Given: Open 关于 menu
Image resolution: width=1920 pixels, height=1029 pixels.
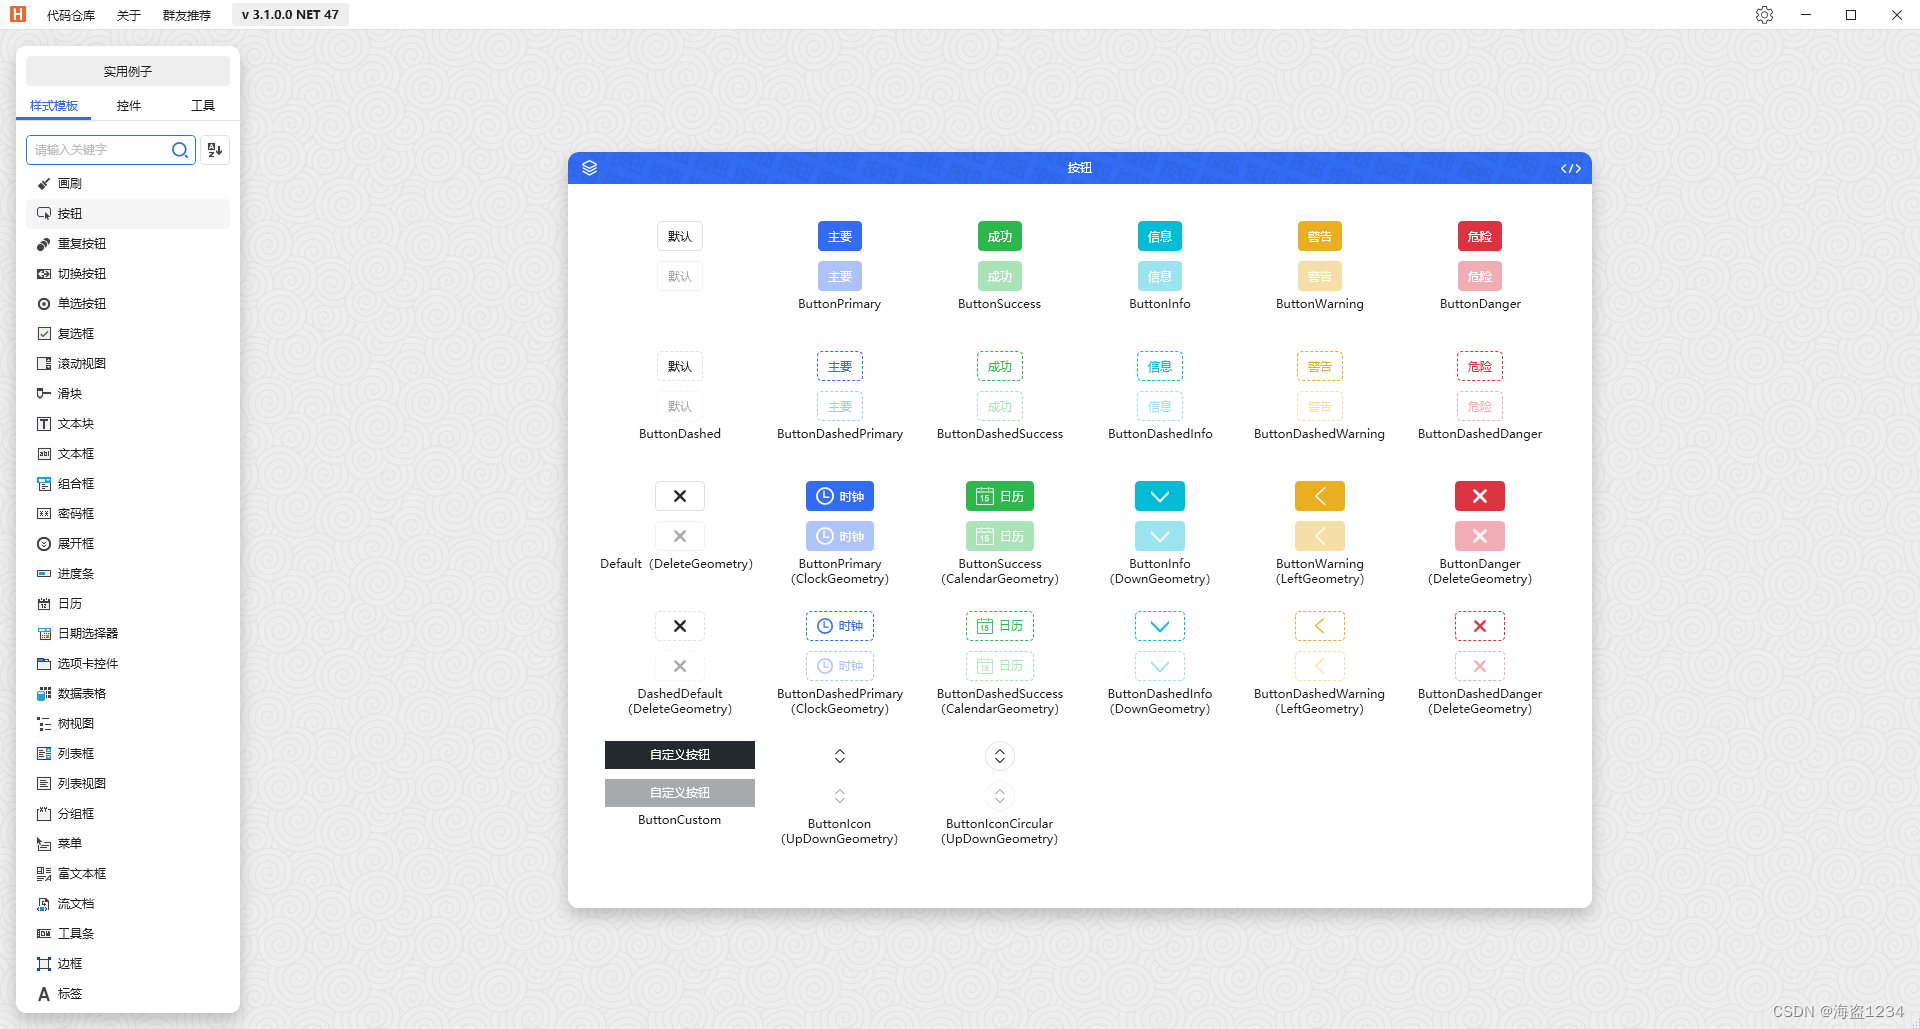Looking at the screenshot, I should (x=129, y=15).
